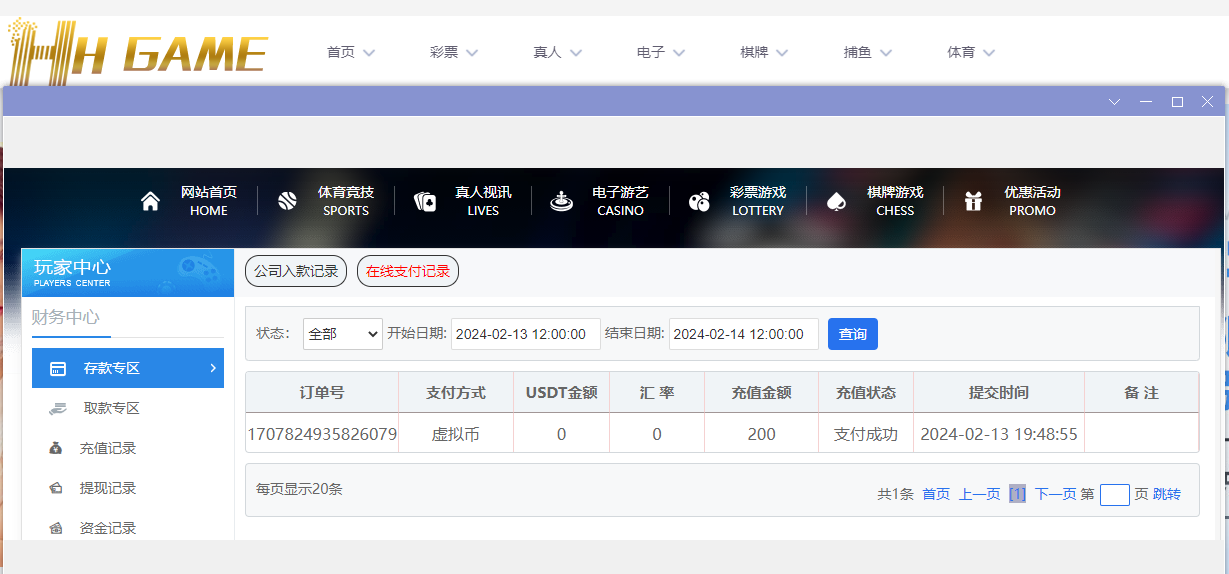Expand the 彩票 top menu chevron

click(472, 53)
